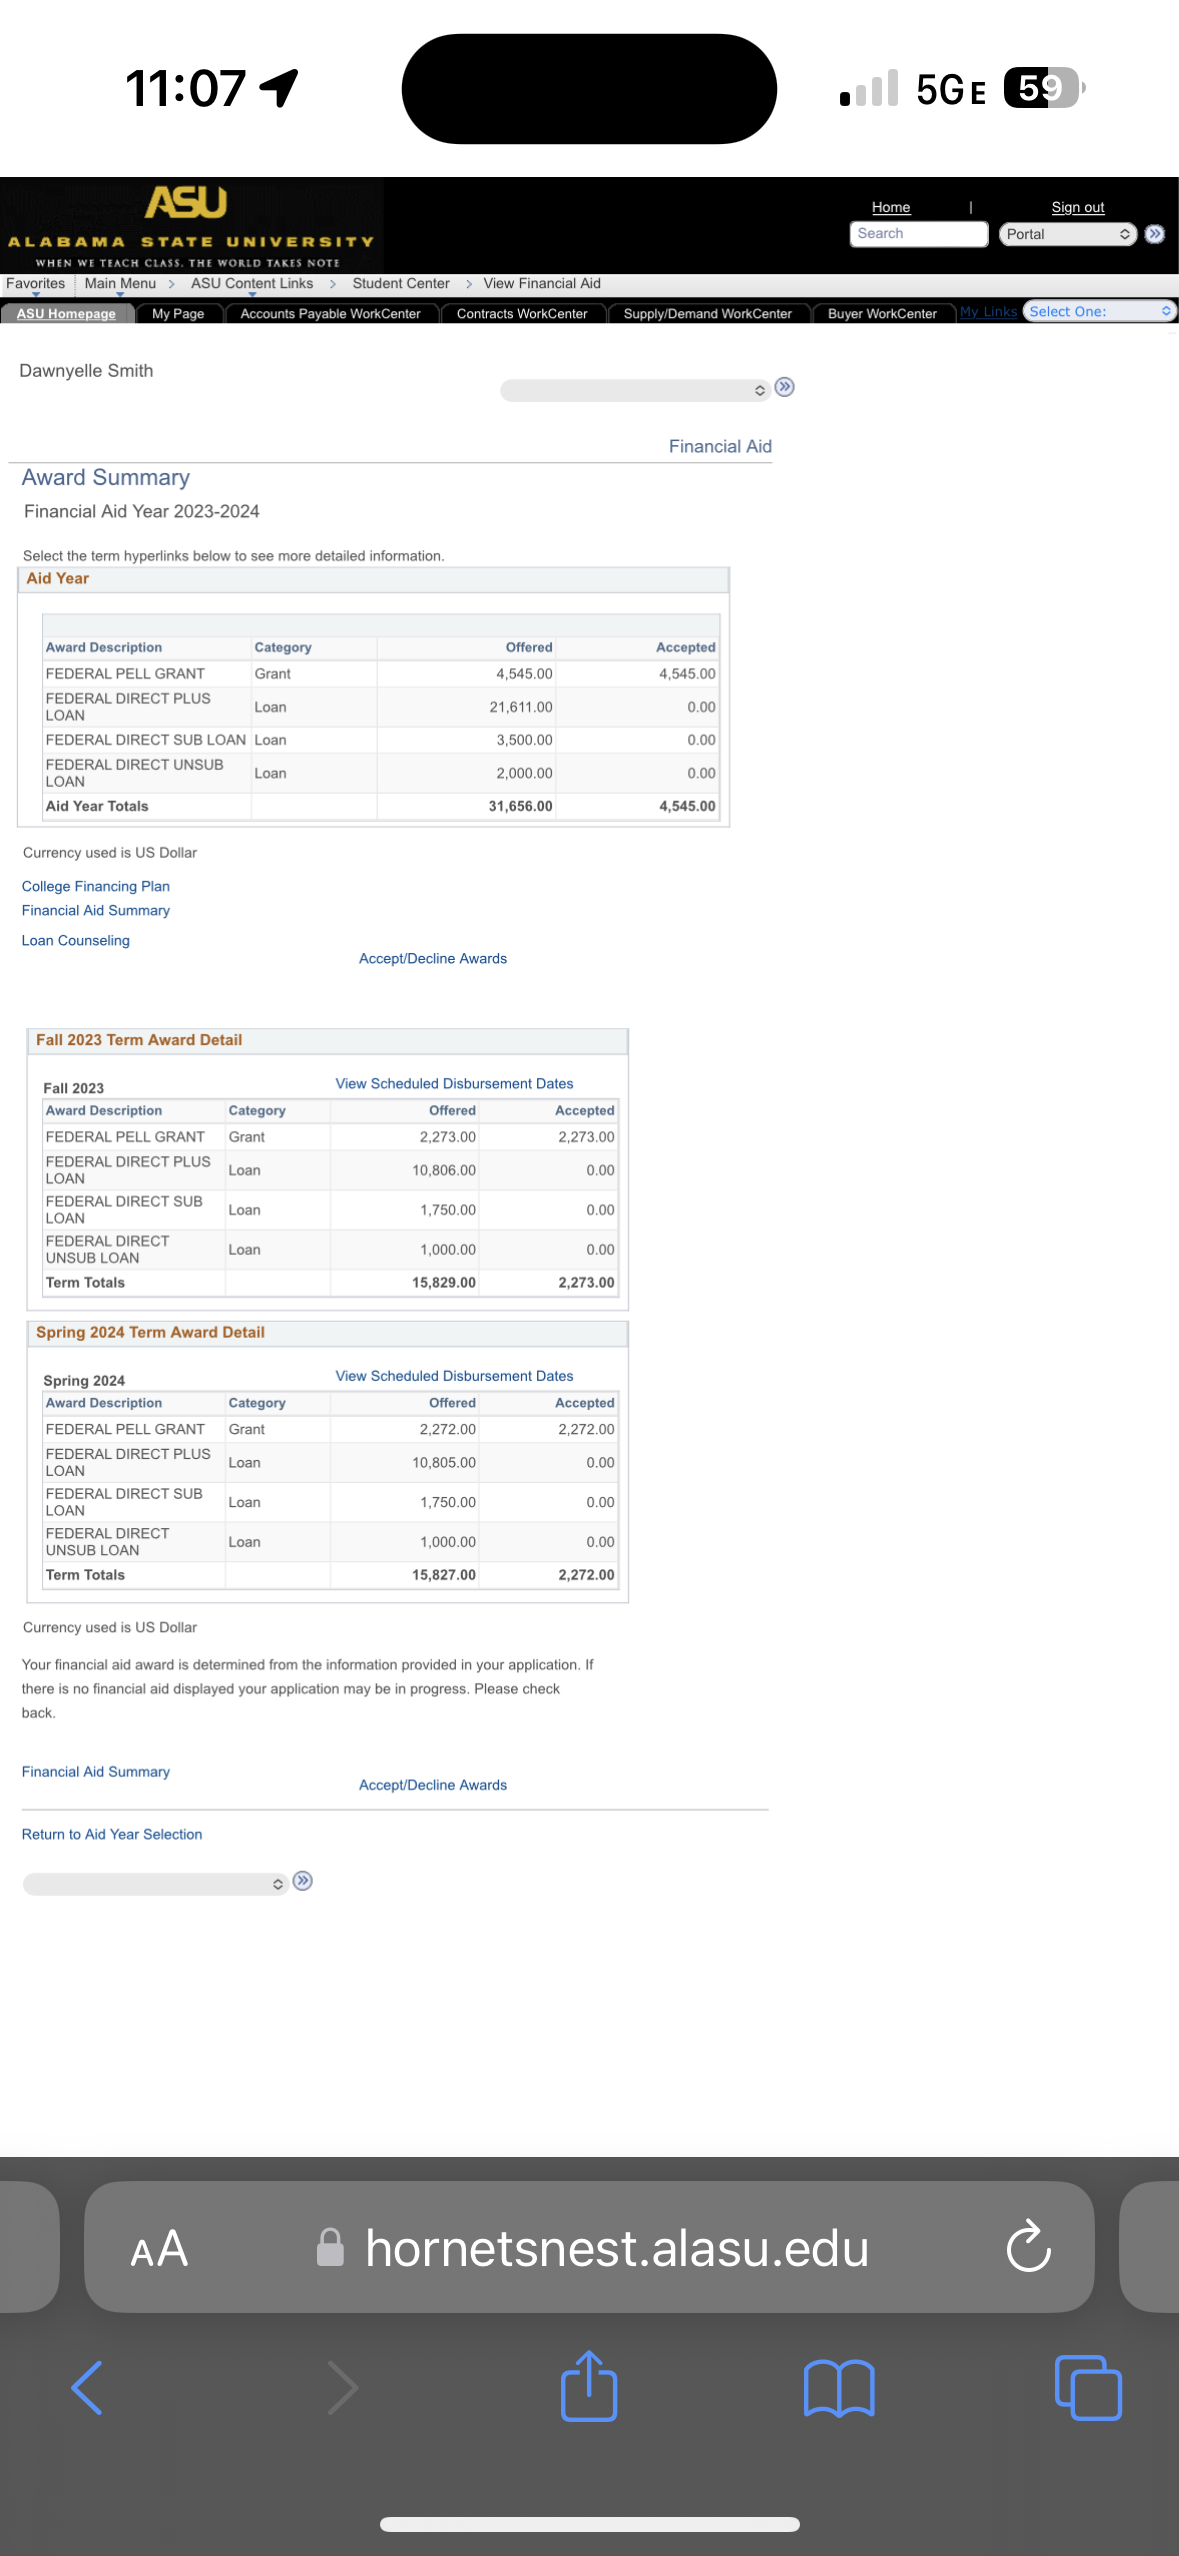Switch to the My Page tab
Viewport: 1179px width, 2556px height.
pos(178,313)
